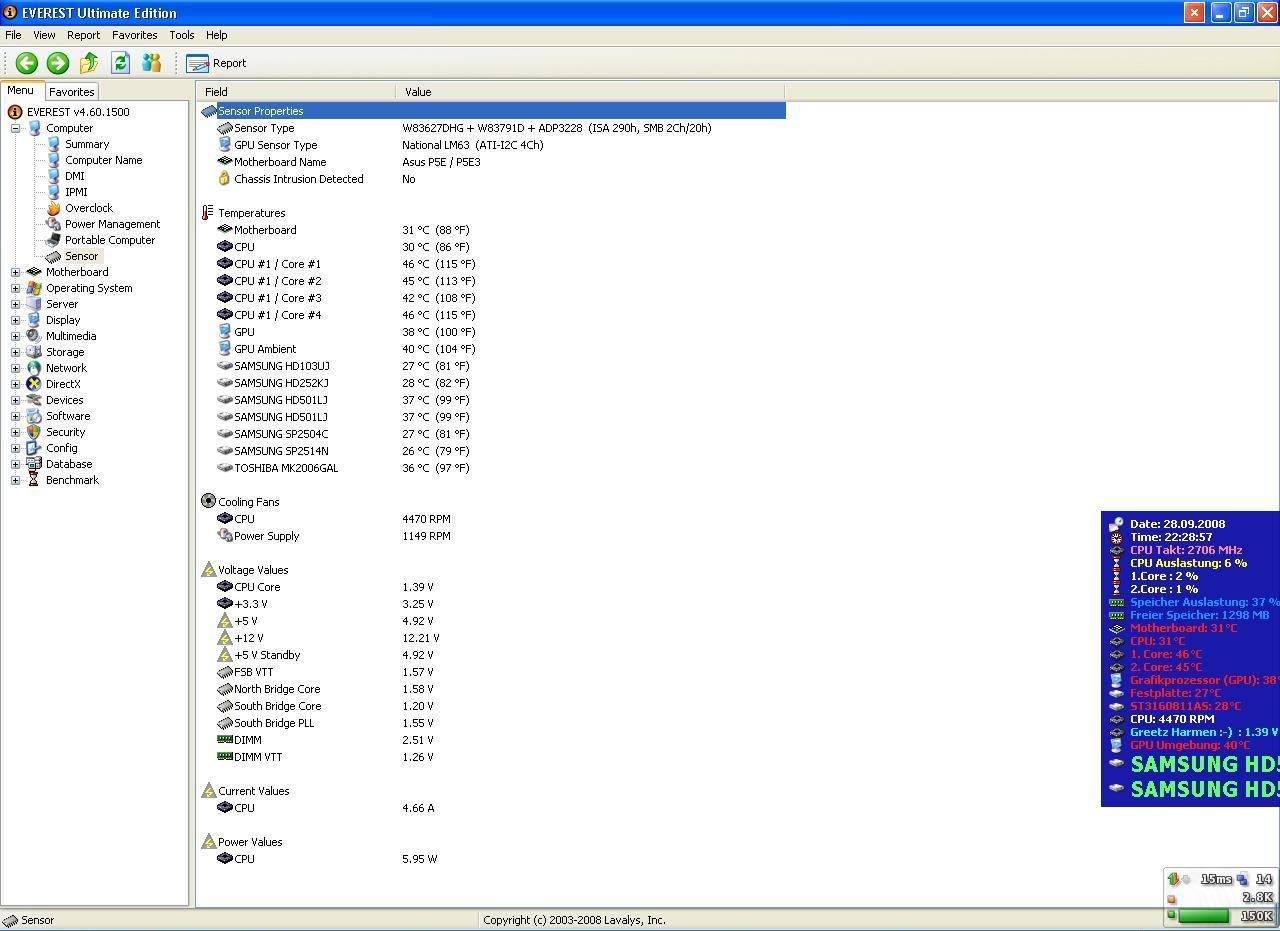The height and width of the screenshot is (931, 1280).
Task: Click the TOSHIBA MK2006GAL drive icon
Action: click(x=224, y=468)
